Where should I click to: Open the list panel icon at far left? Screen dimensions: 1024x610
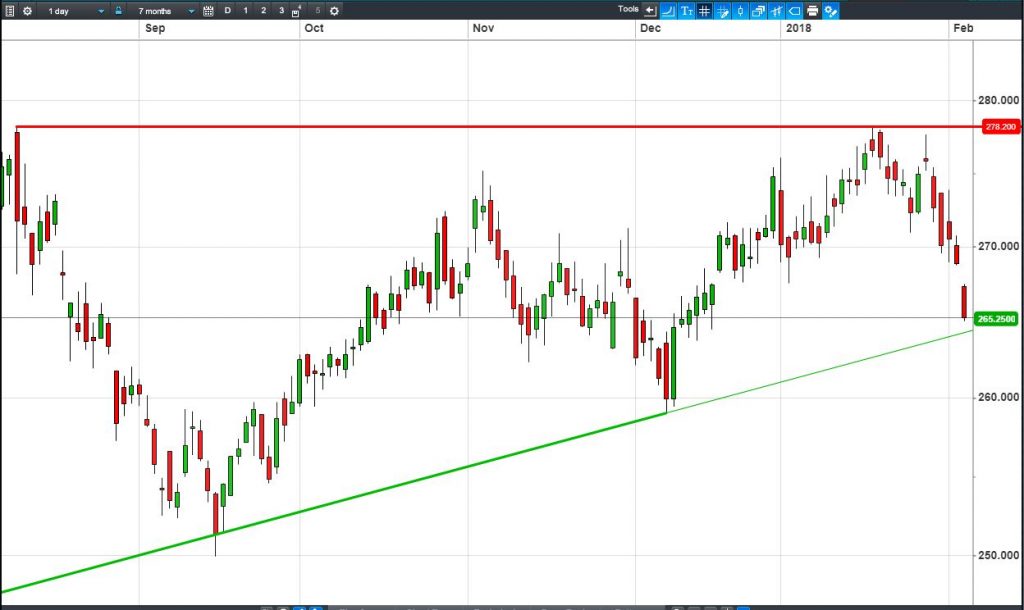pos(10,10)
